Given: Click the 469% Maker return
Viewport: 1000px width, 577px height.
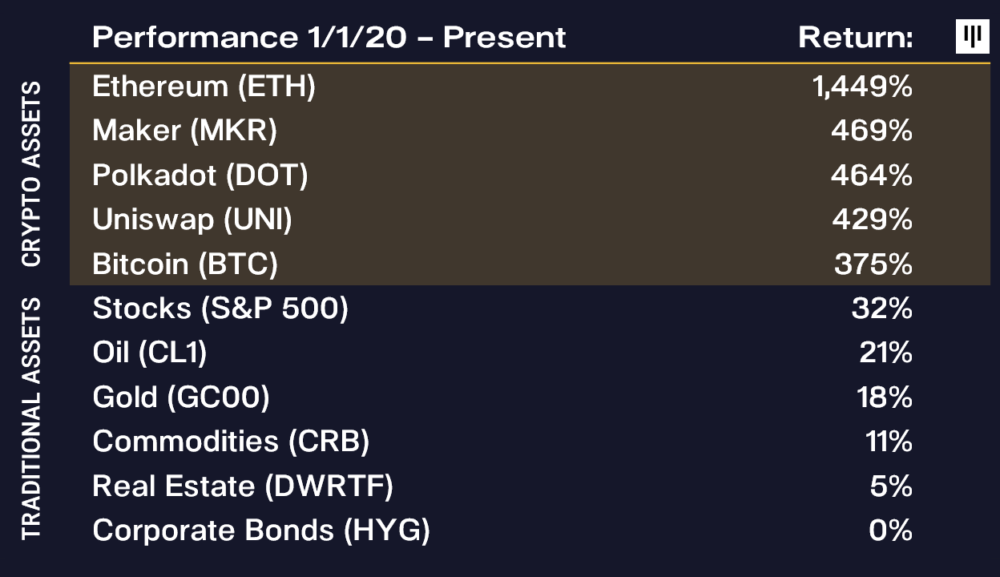Looking at the screenshot, I should 872,131.
